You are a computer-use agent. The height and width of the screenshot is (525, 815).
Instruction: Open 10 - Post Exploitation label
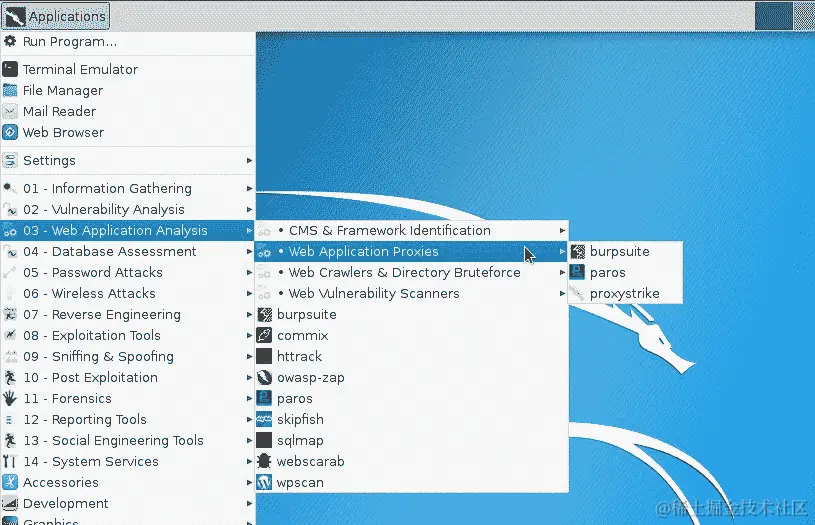click(90, 377)
